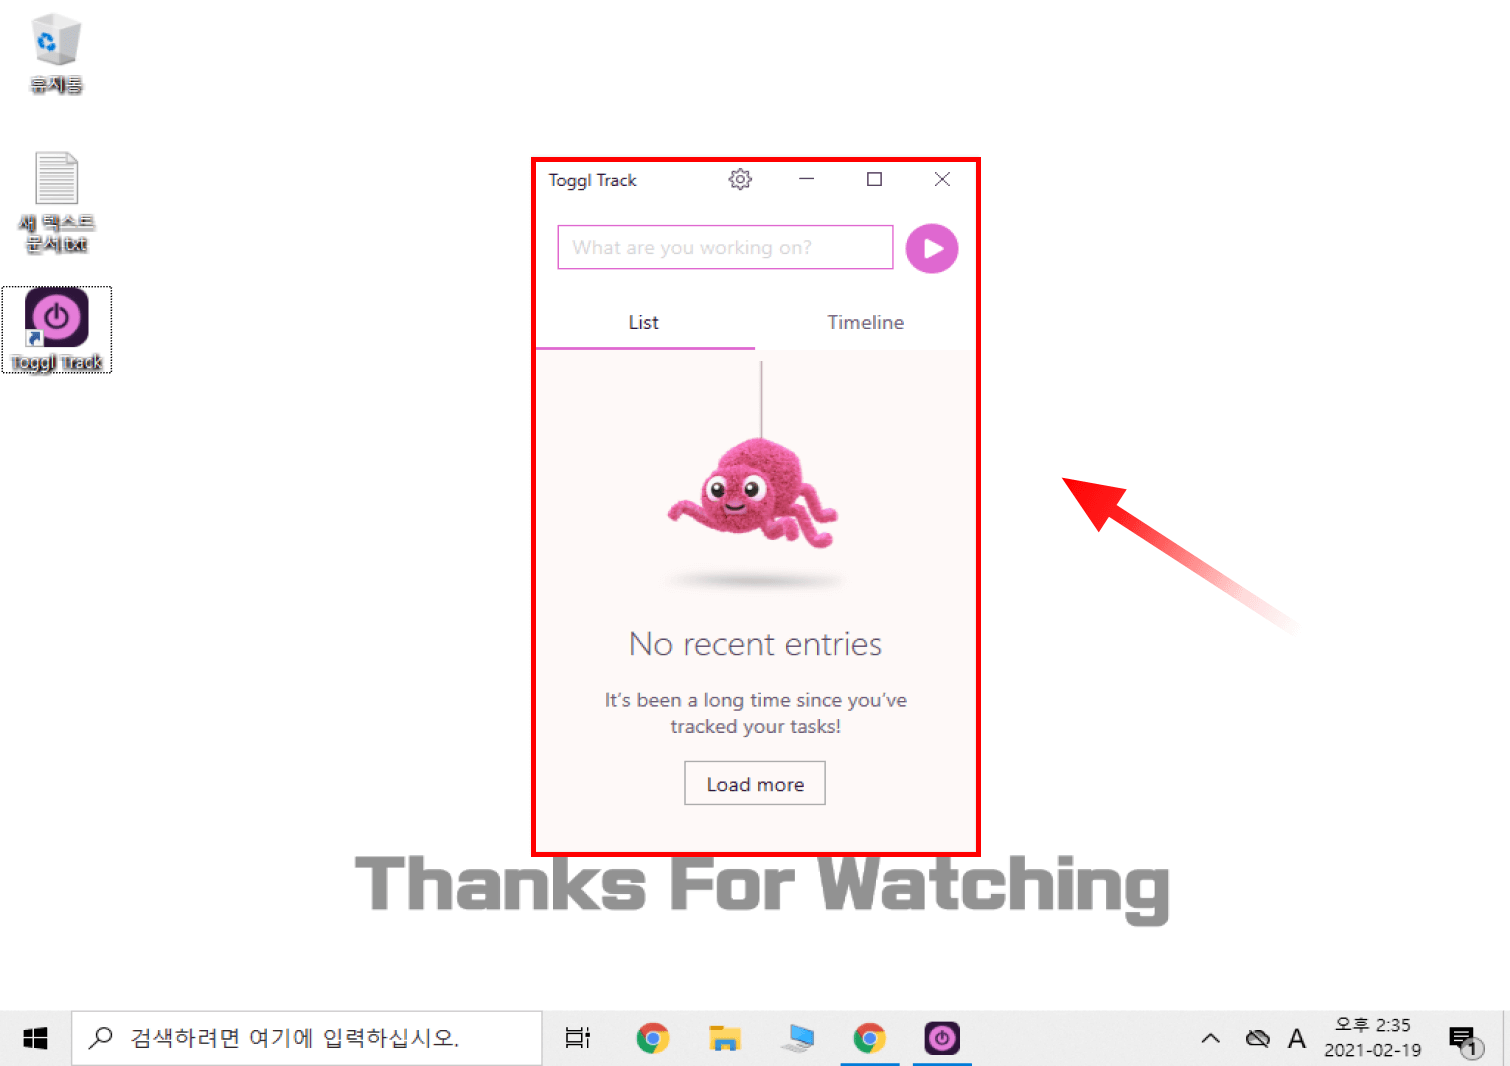The width and height of the screenshot is (1510, 1066).
Task: Show hidden system tray icons
Action: click(1210, 1039)
